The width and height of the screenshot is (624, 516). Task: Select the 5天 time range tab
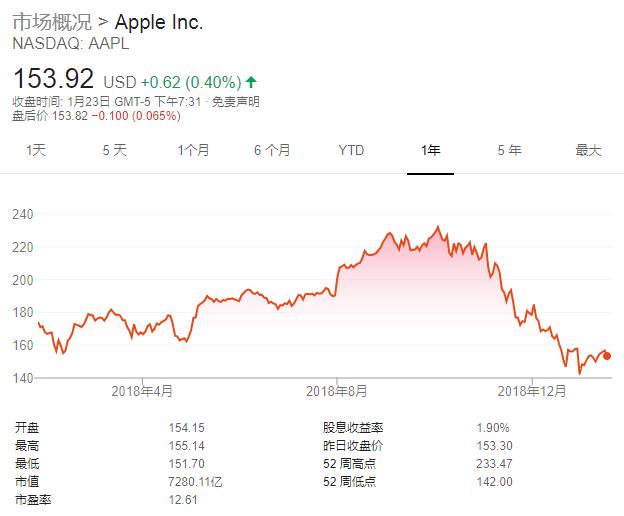[x=114, y=150]
